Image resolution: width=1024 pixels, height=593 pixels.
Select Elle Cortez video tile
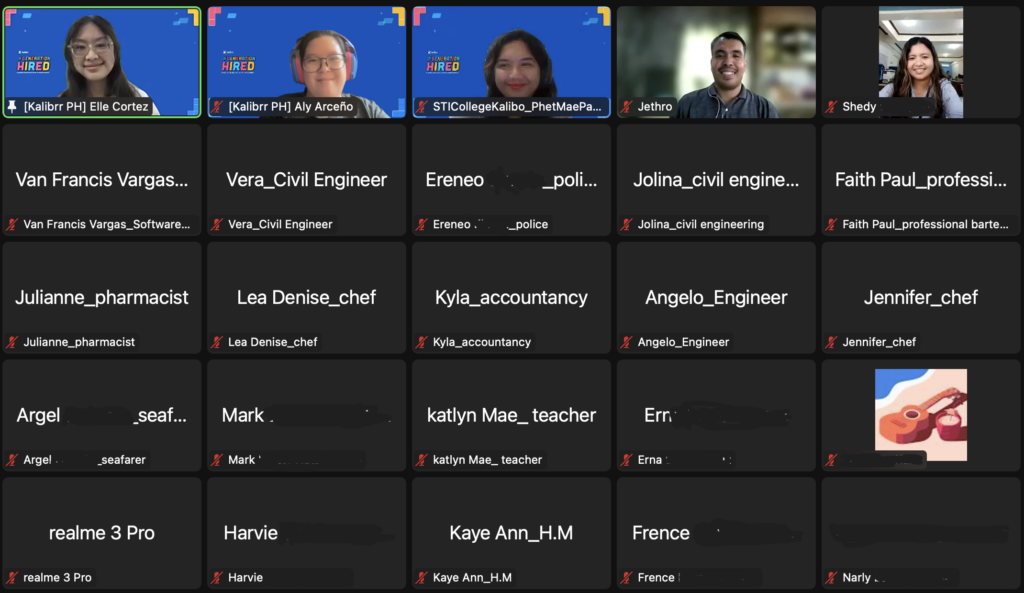pyautogui.click(x=102, y=62)
